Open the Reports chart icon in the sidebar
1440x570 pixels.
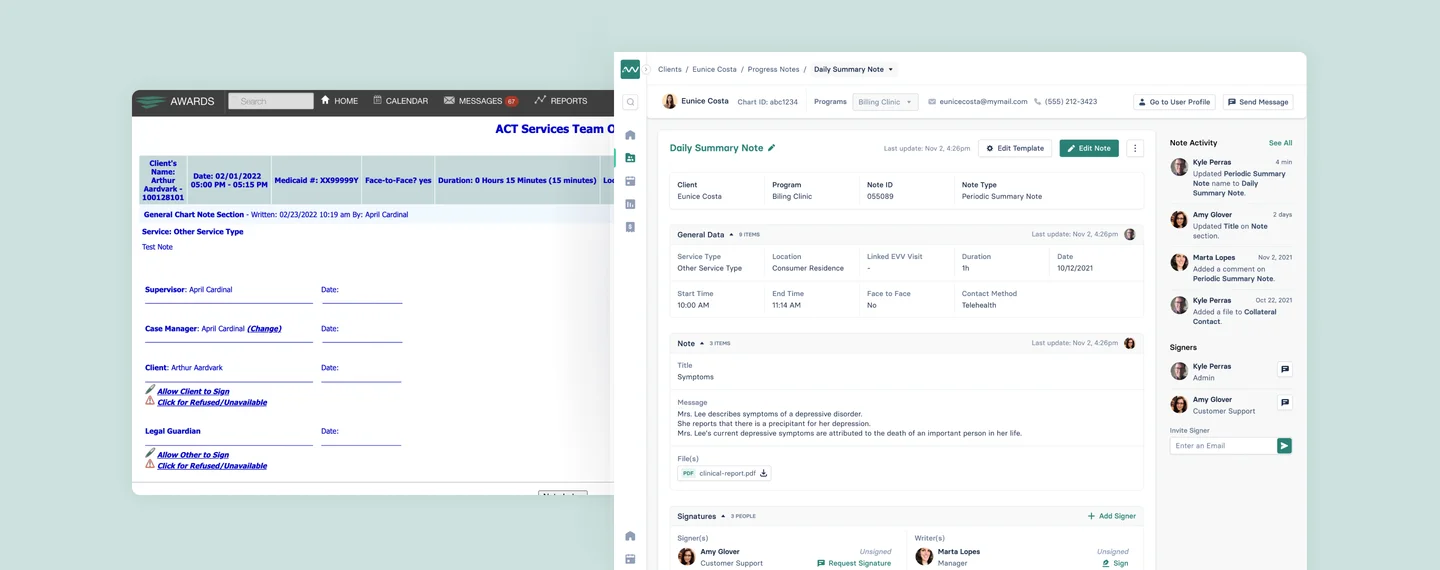[x=630, y=204]
